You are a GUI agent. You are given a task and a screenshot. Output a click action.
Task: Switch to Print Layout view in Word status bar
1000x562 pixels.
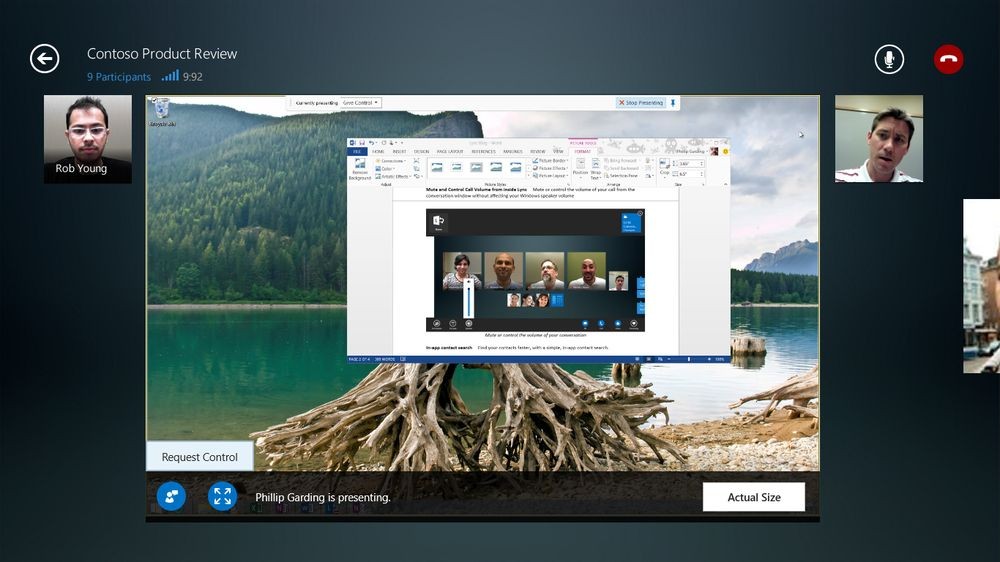click(649, 359)
